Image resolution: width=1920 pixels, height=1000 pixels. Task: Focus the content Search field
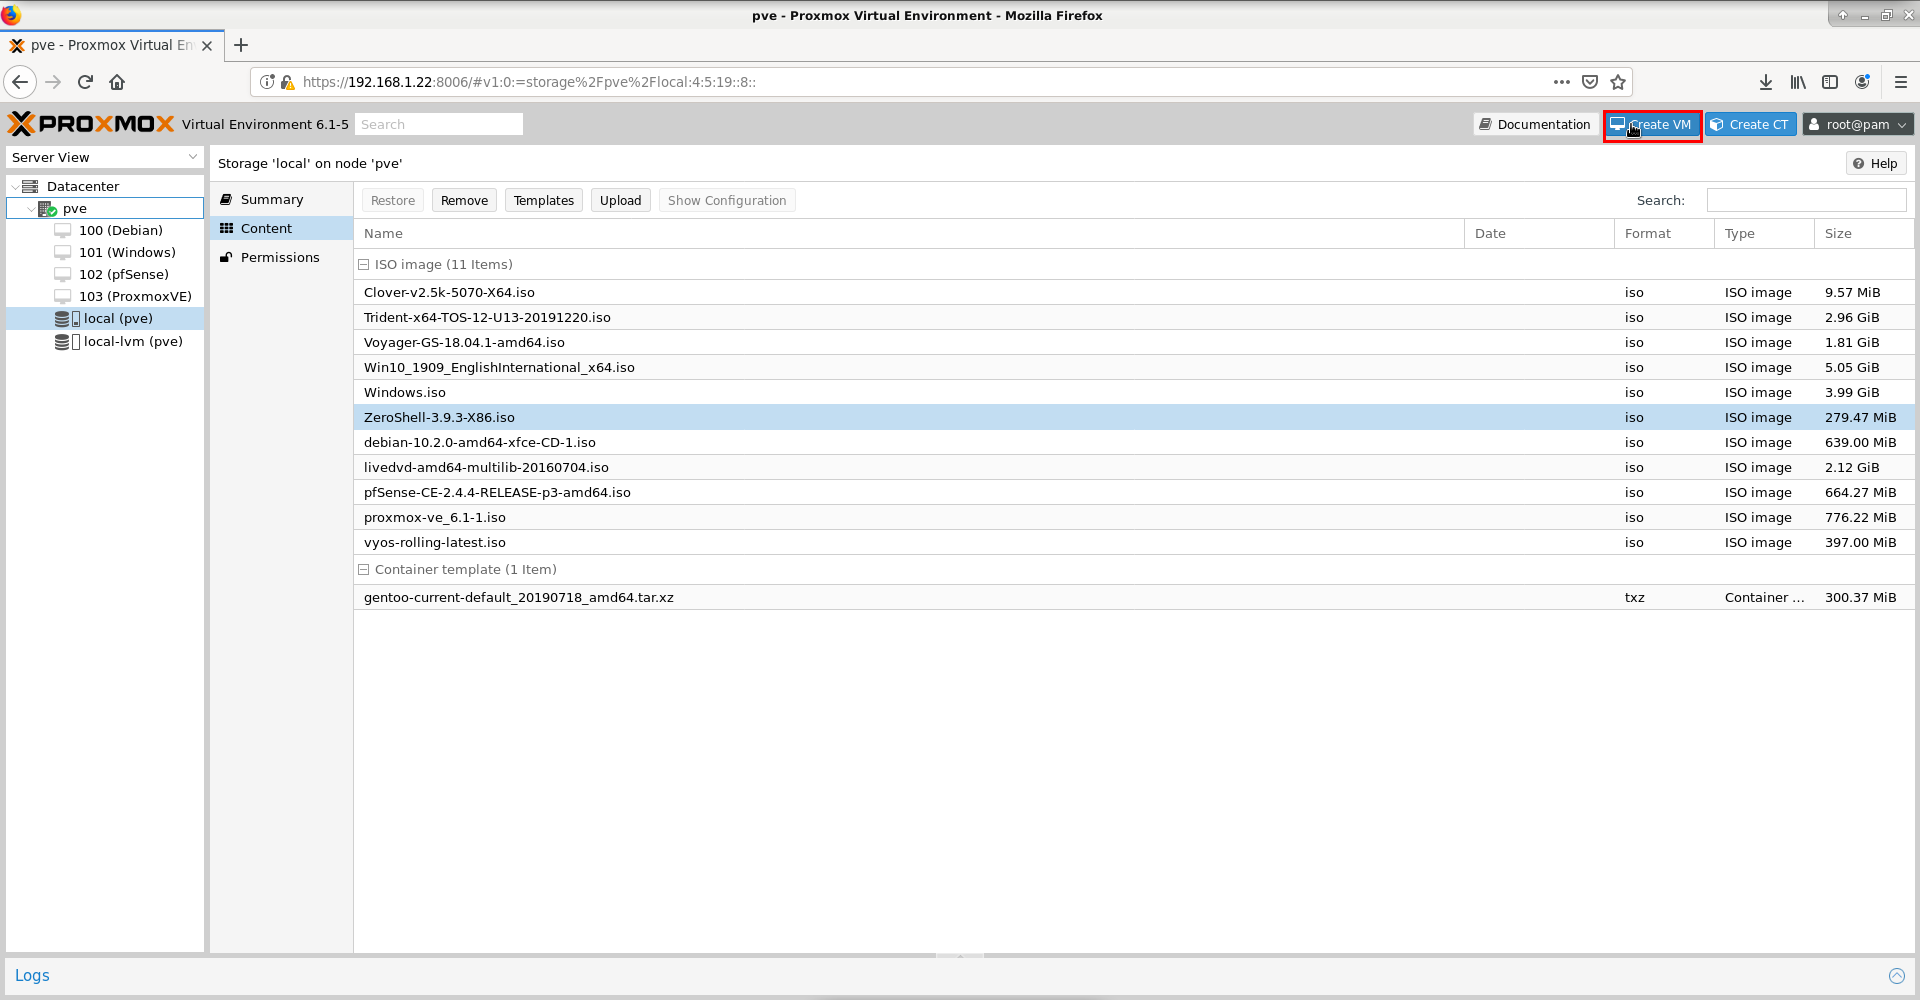[1806, 201]
